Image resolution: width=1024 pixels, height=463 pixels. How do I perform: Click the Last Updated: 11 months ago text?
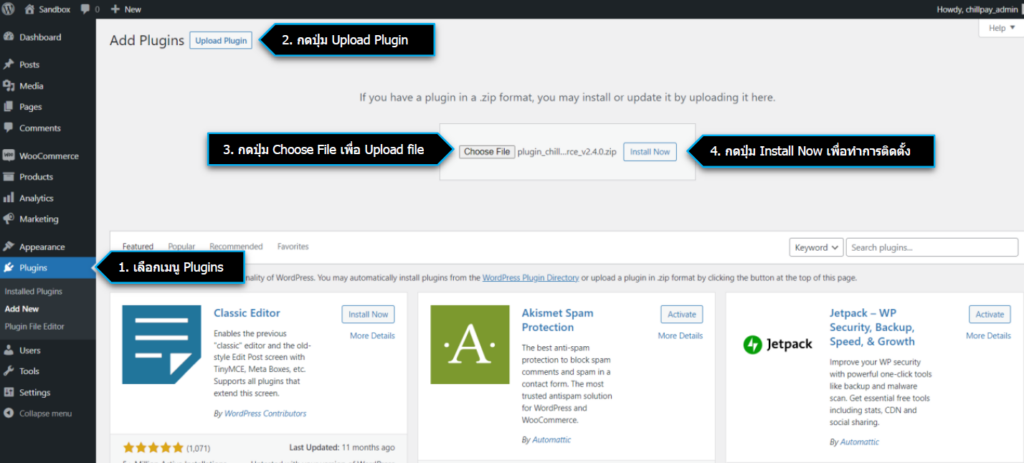[x=342, y=448]
